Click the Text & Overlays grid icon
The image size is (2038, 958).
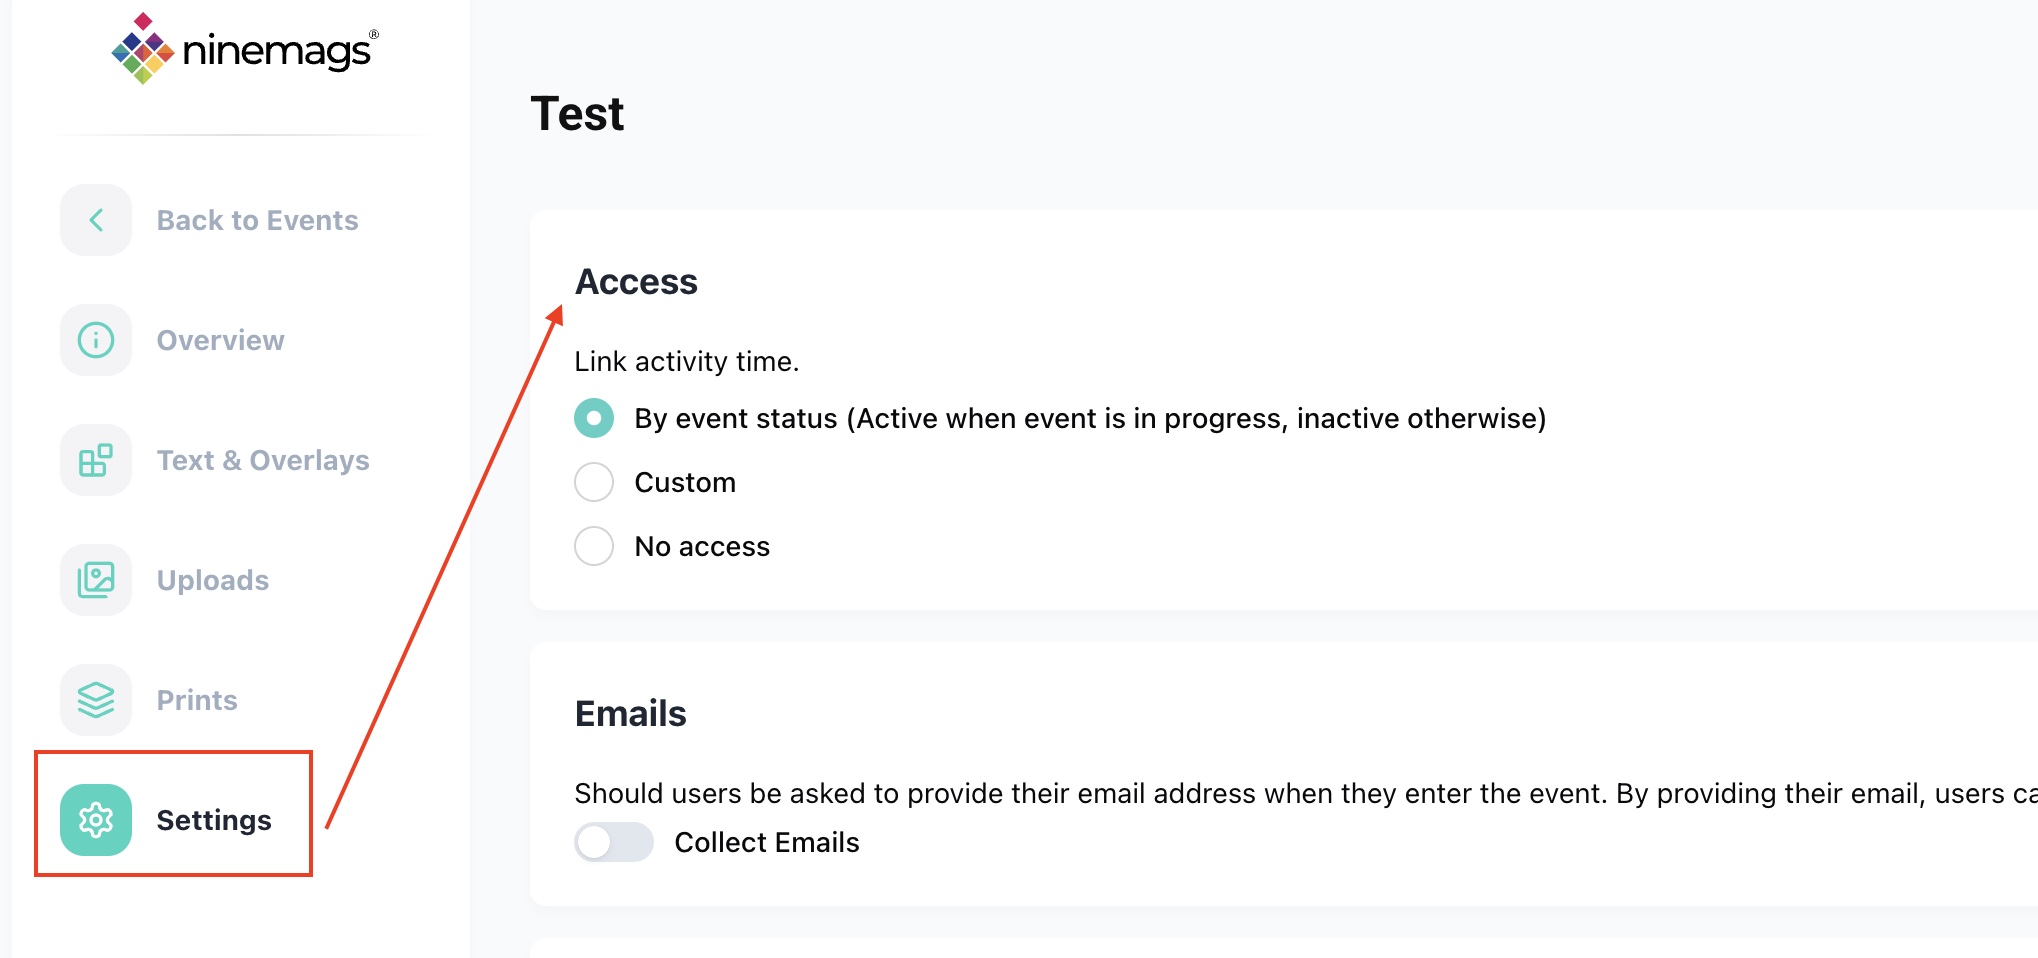point(96,460)
